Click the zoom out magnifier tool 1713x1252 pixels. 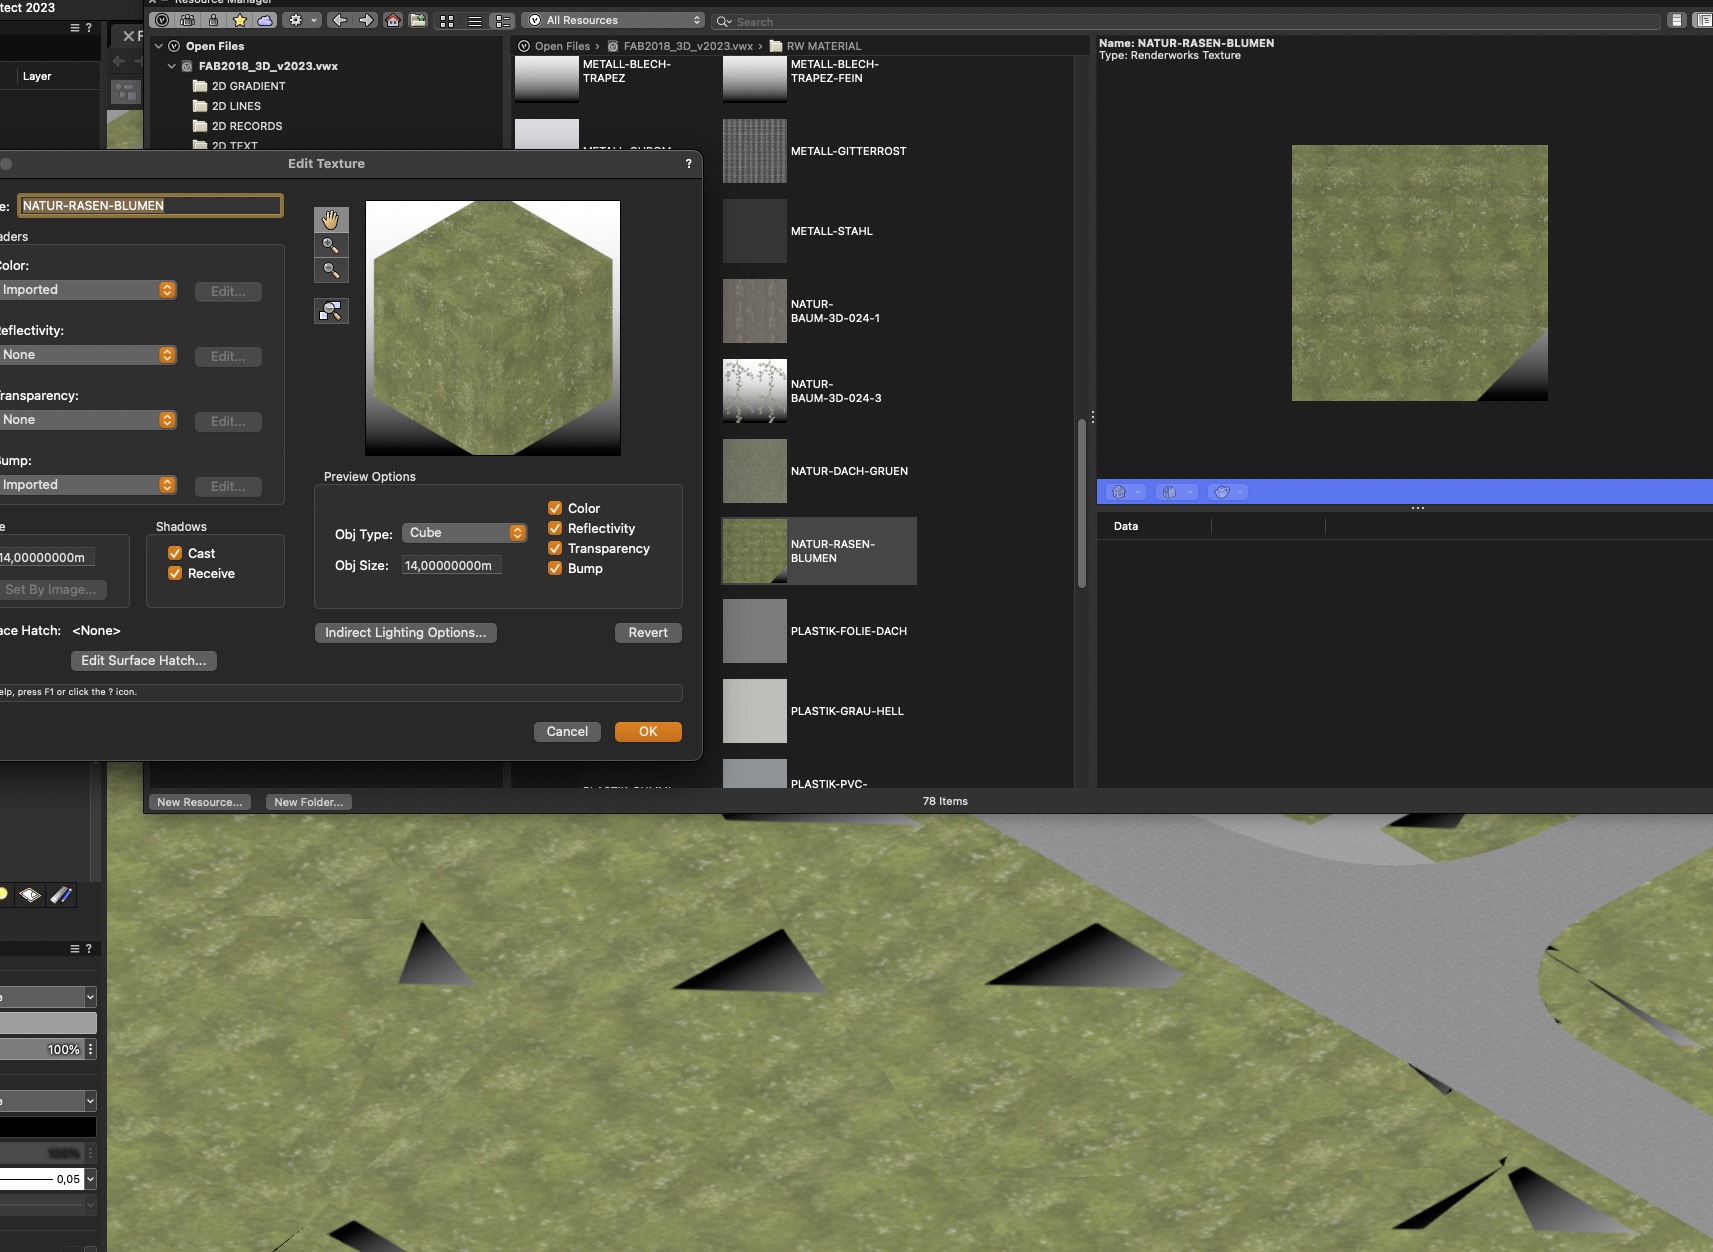pos(331,271)
